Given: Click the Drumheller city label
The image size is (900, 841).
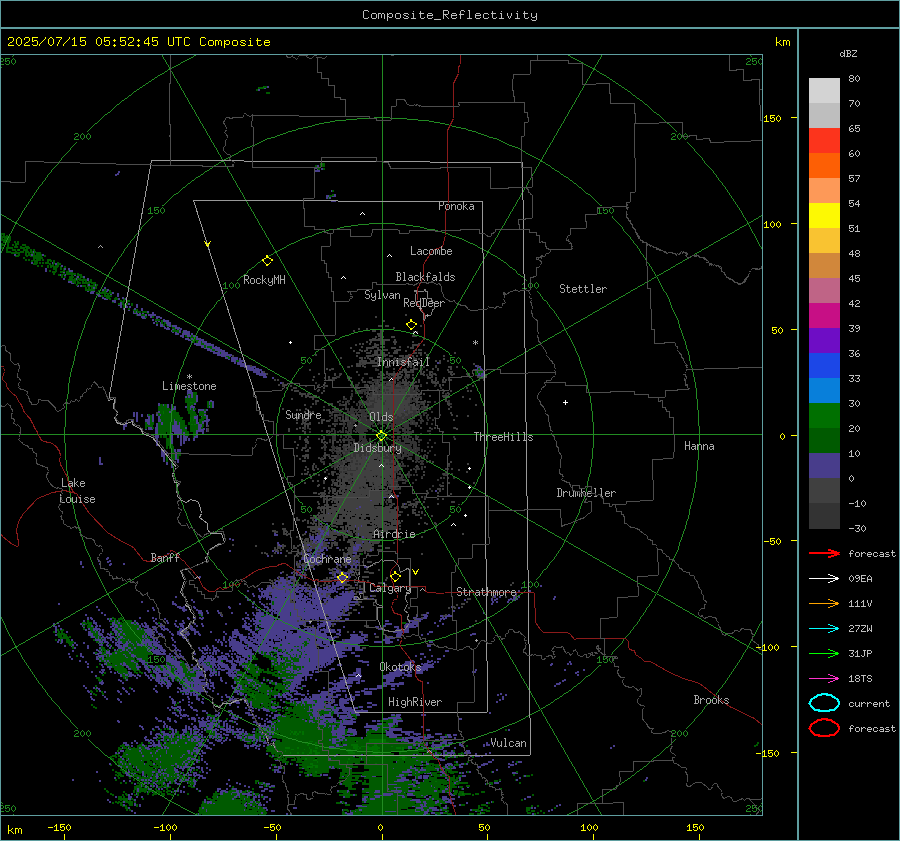Looking at the screenshot, I should tap(586, 493).
